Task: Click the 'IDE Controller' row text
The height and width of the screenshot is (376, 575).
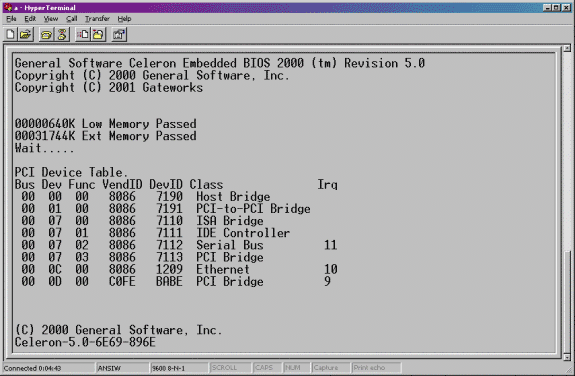Action: [x=243, y=233]
